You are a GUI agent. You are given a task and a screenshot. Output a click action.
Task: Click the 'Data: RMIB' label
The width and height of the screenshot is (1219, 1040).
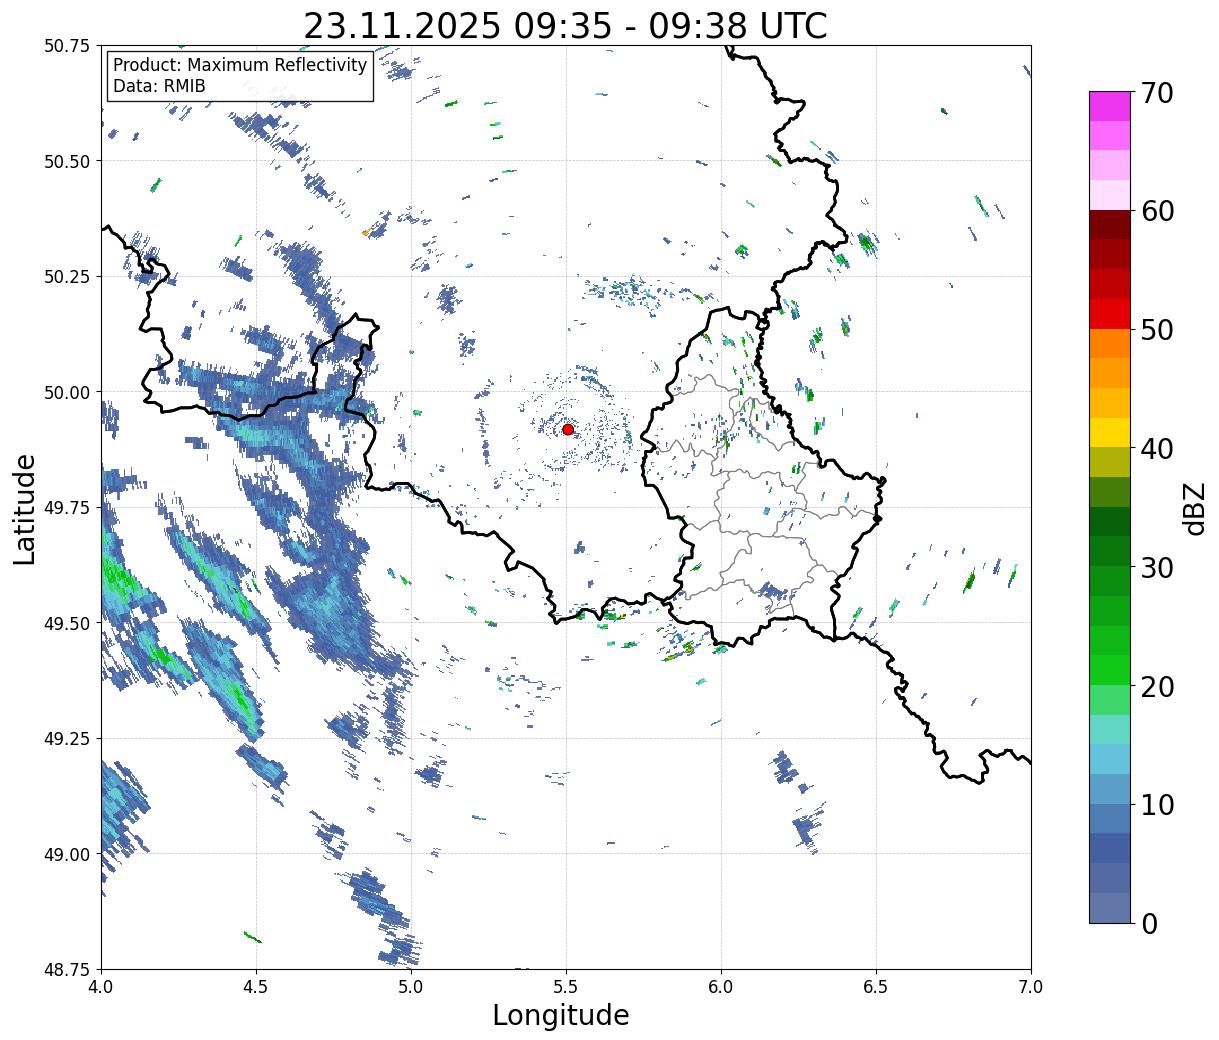point(159,86)
